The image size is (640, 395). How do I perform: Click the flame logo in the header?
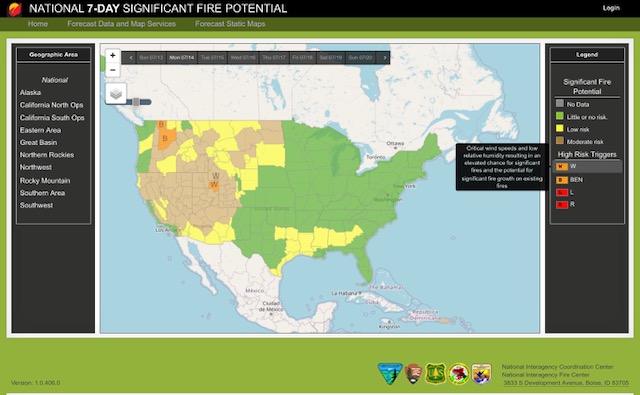(15, 9)
